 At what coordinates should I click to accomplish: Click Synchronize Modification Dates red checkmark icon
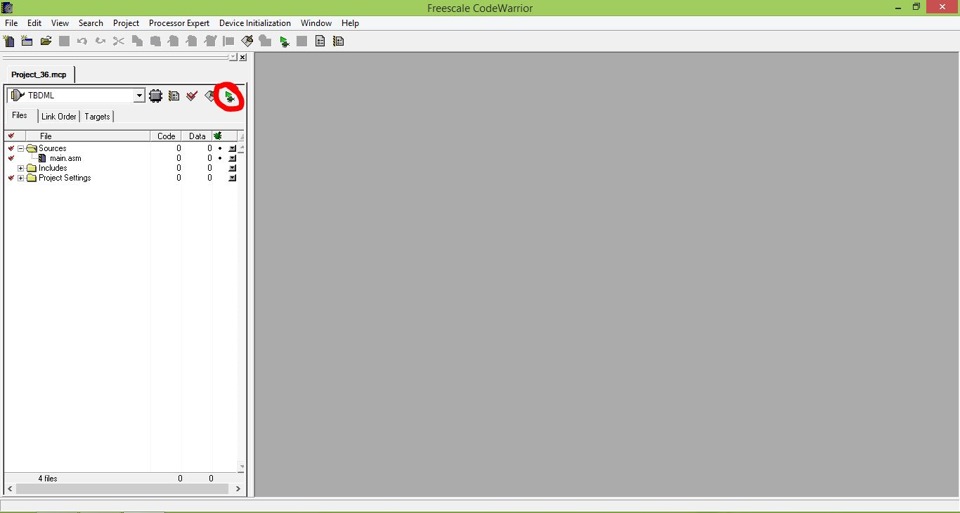click(192, 95)
